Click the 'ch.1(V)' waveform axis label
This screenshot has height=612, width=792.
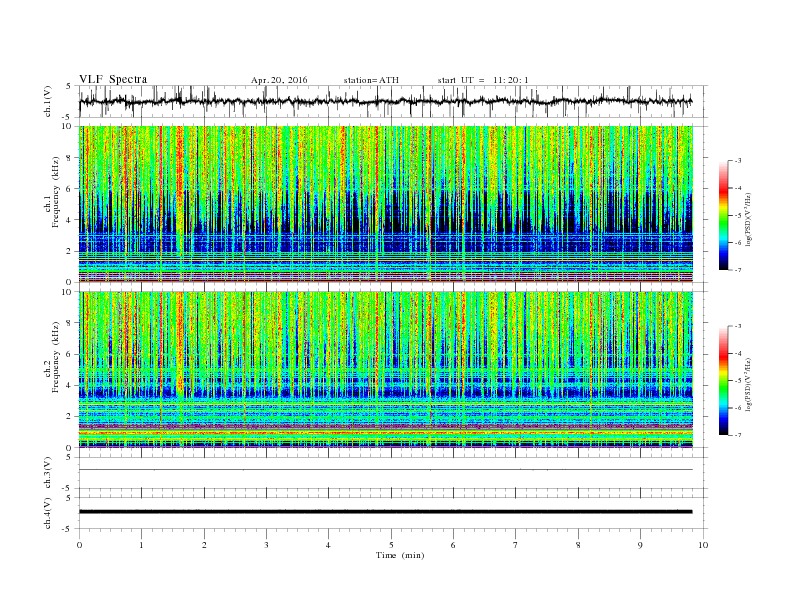(x=48, y=101)
